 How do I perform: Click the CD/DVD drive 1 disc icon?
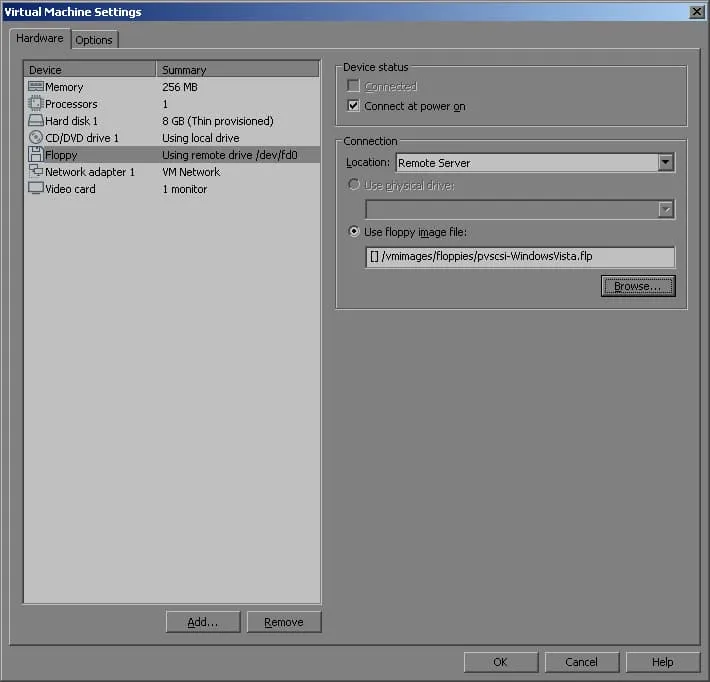click(x=36, y=137)
